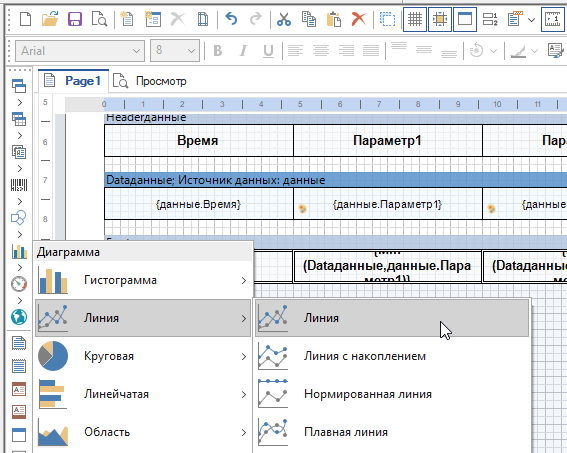Screen dimensions: 567x453
Task: Toggle Bold formatting
Action: point(218,51)
